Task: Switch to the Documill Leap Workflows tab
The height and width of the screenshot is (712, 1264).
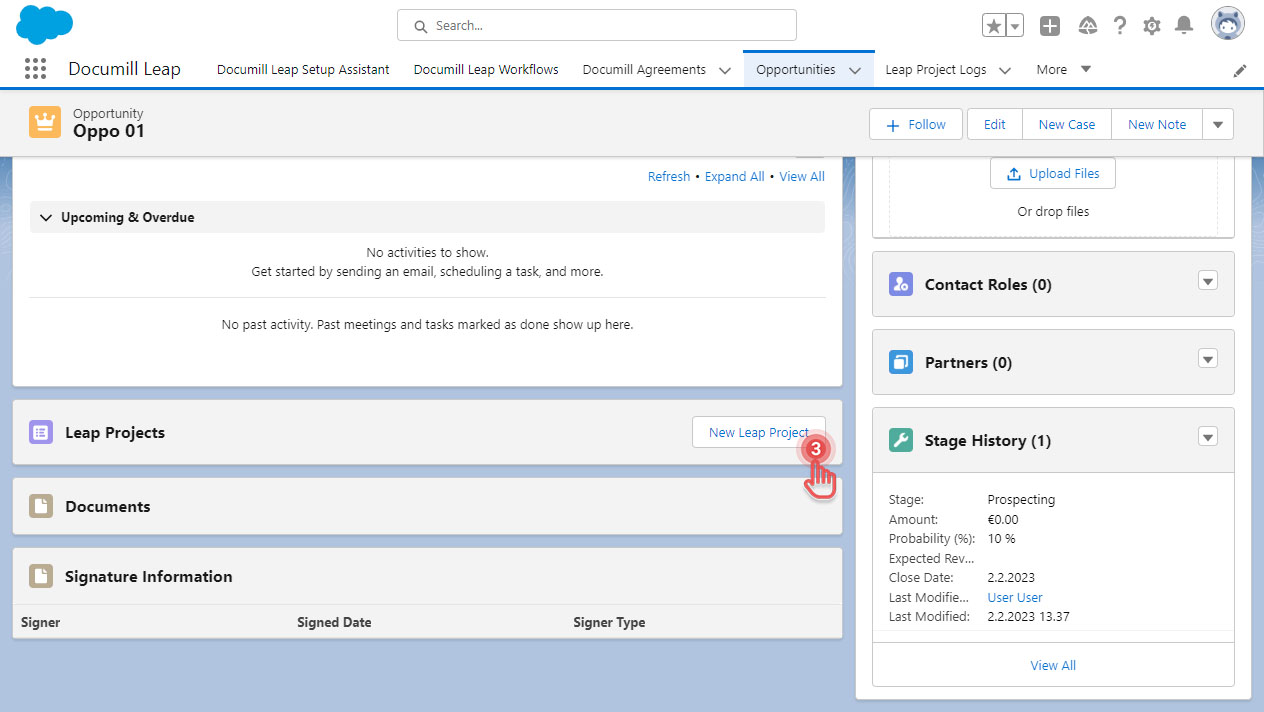Action: (485, 69)
